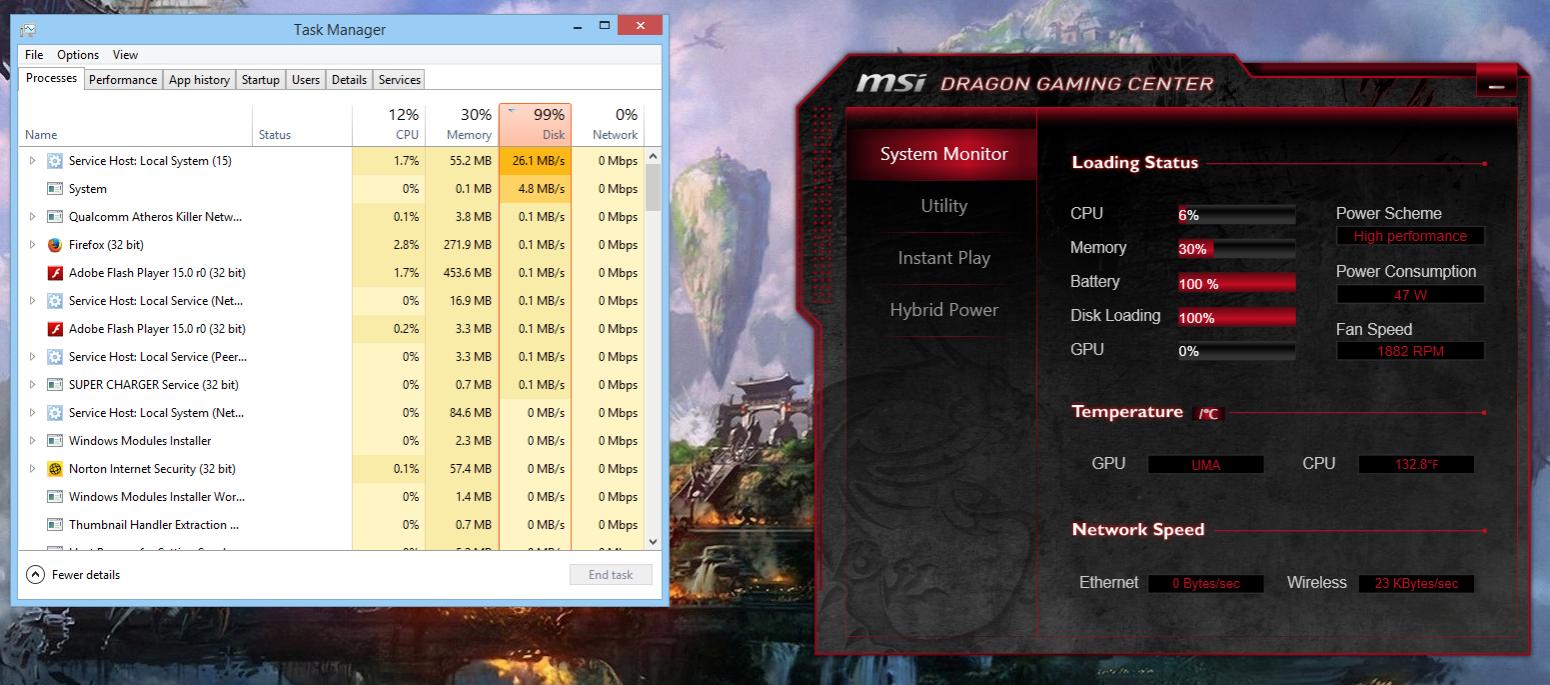Click the Disk column header showing 99%
This screenshot has height=685, width=1550.
535,124
